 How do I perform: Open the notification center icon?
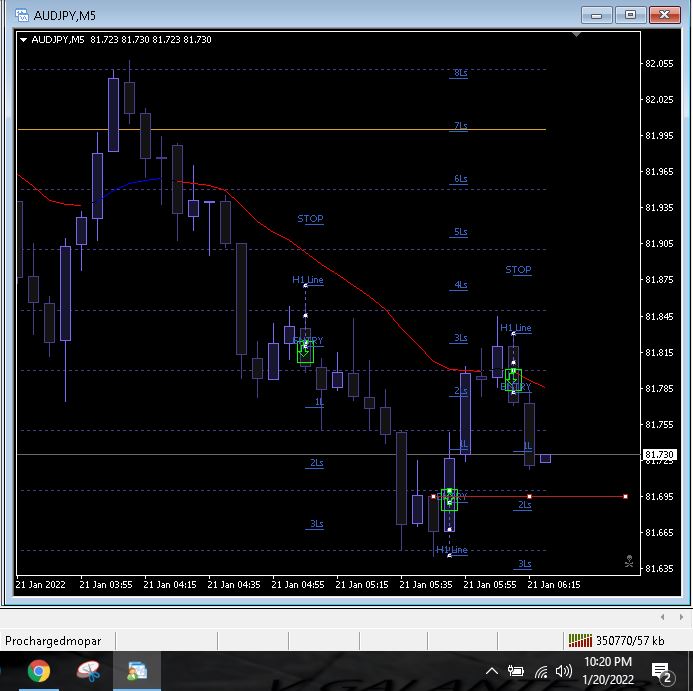(x=662, y=672)
